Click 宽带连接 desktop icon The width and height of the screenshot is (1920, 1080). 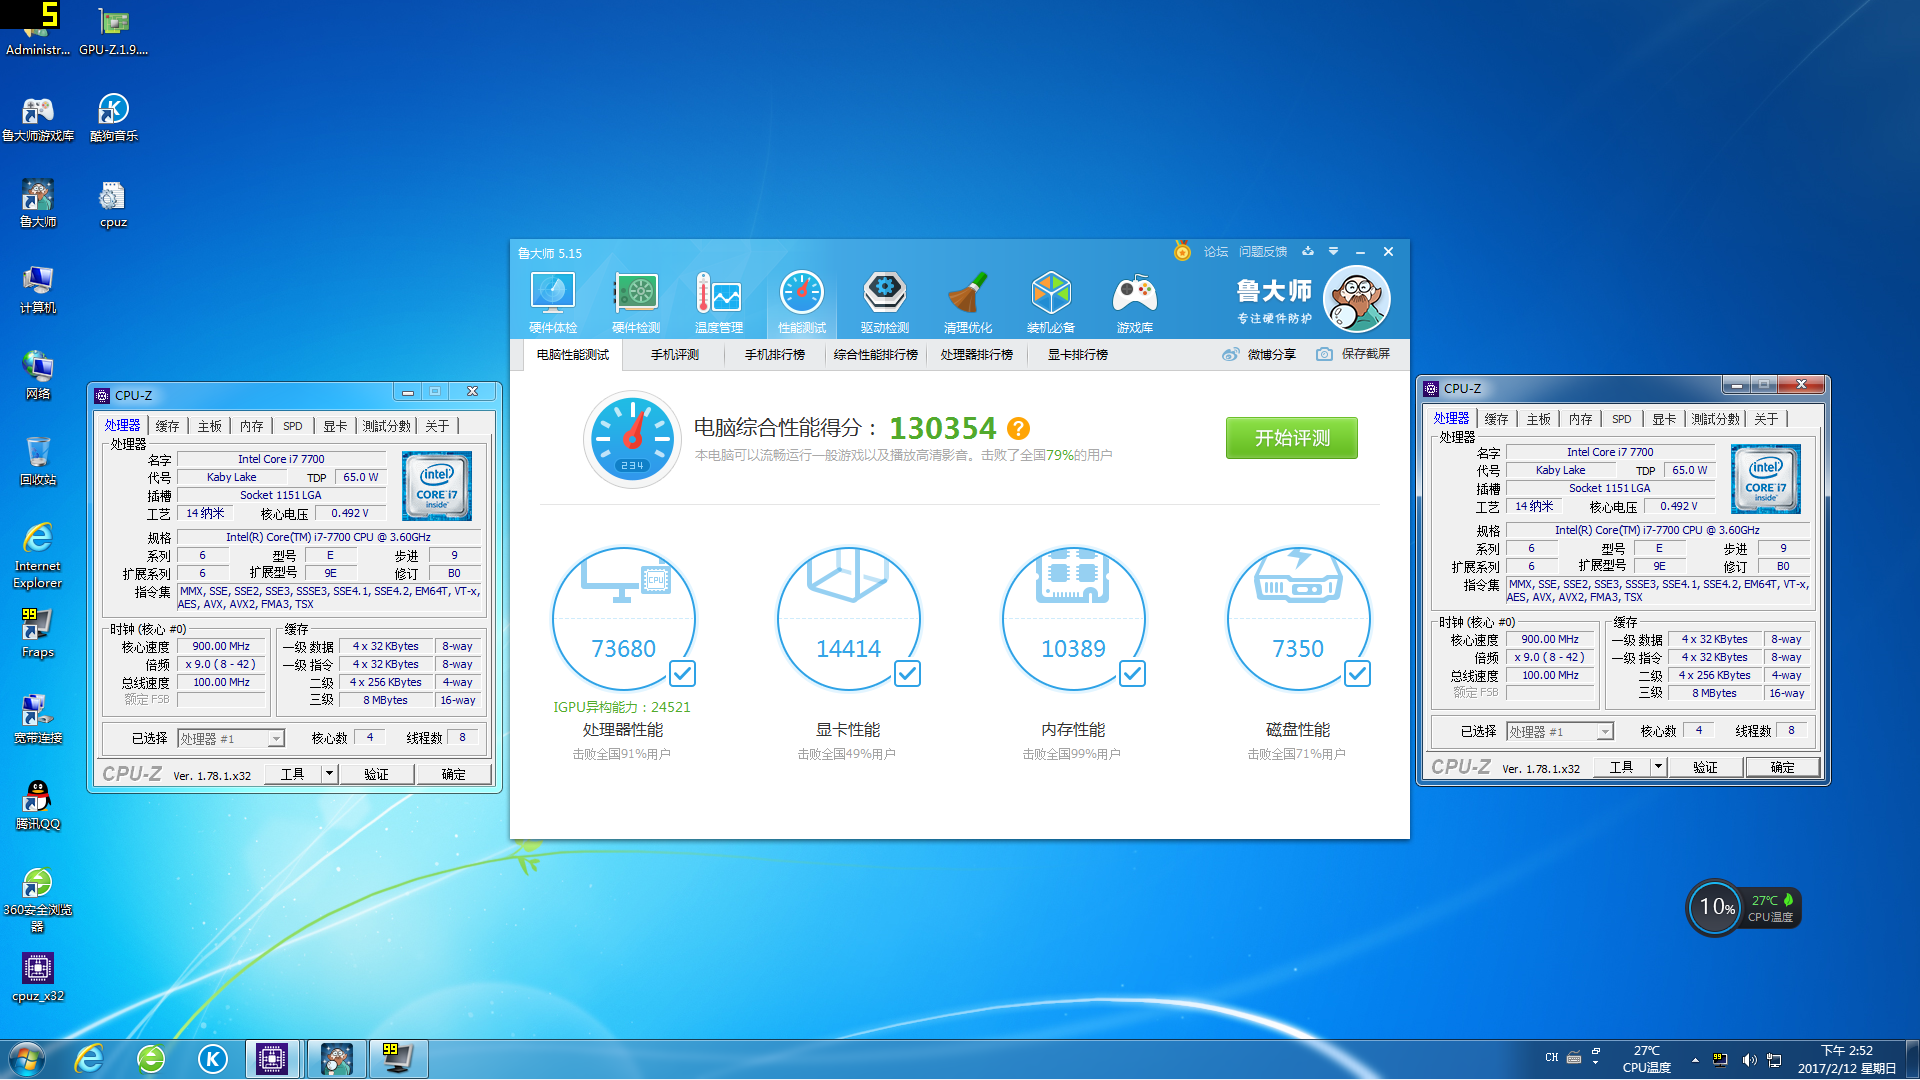(38, 719)
